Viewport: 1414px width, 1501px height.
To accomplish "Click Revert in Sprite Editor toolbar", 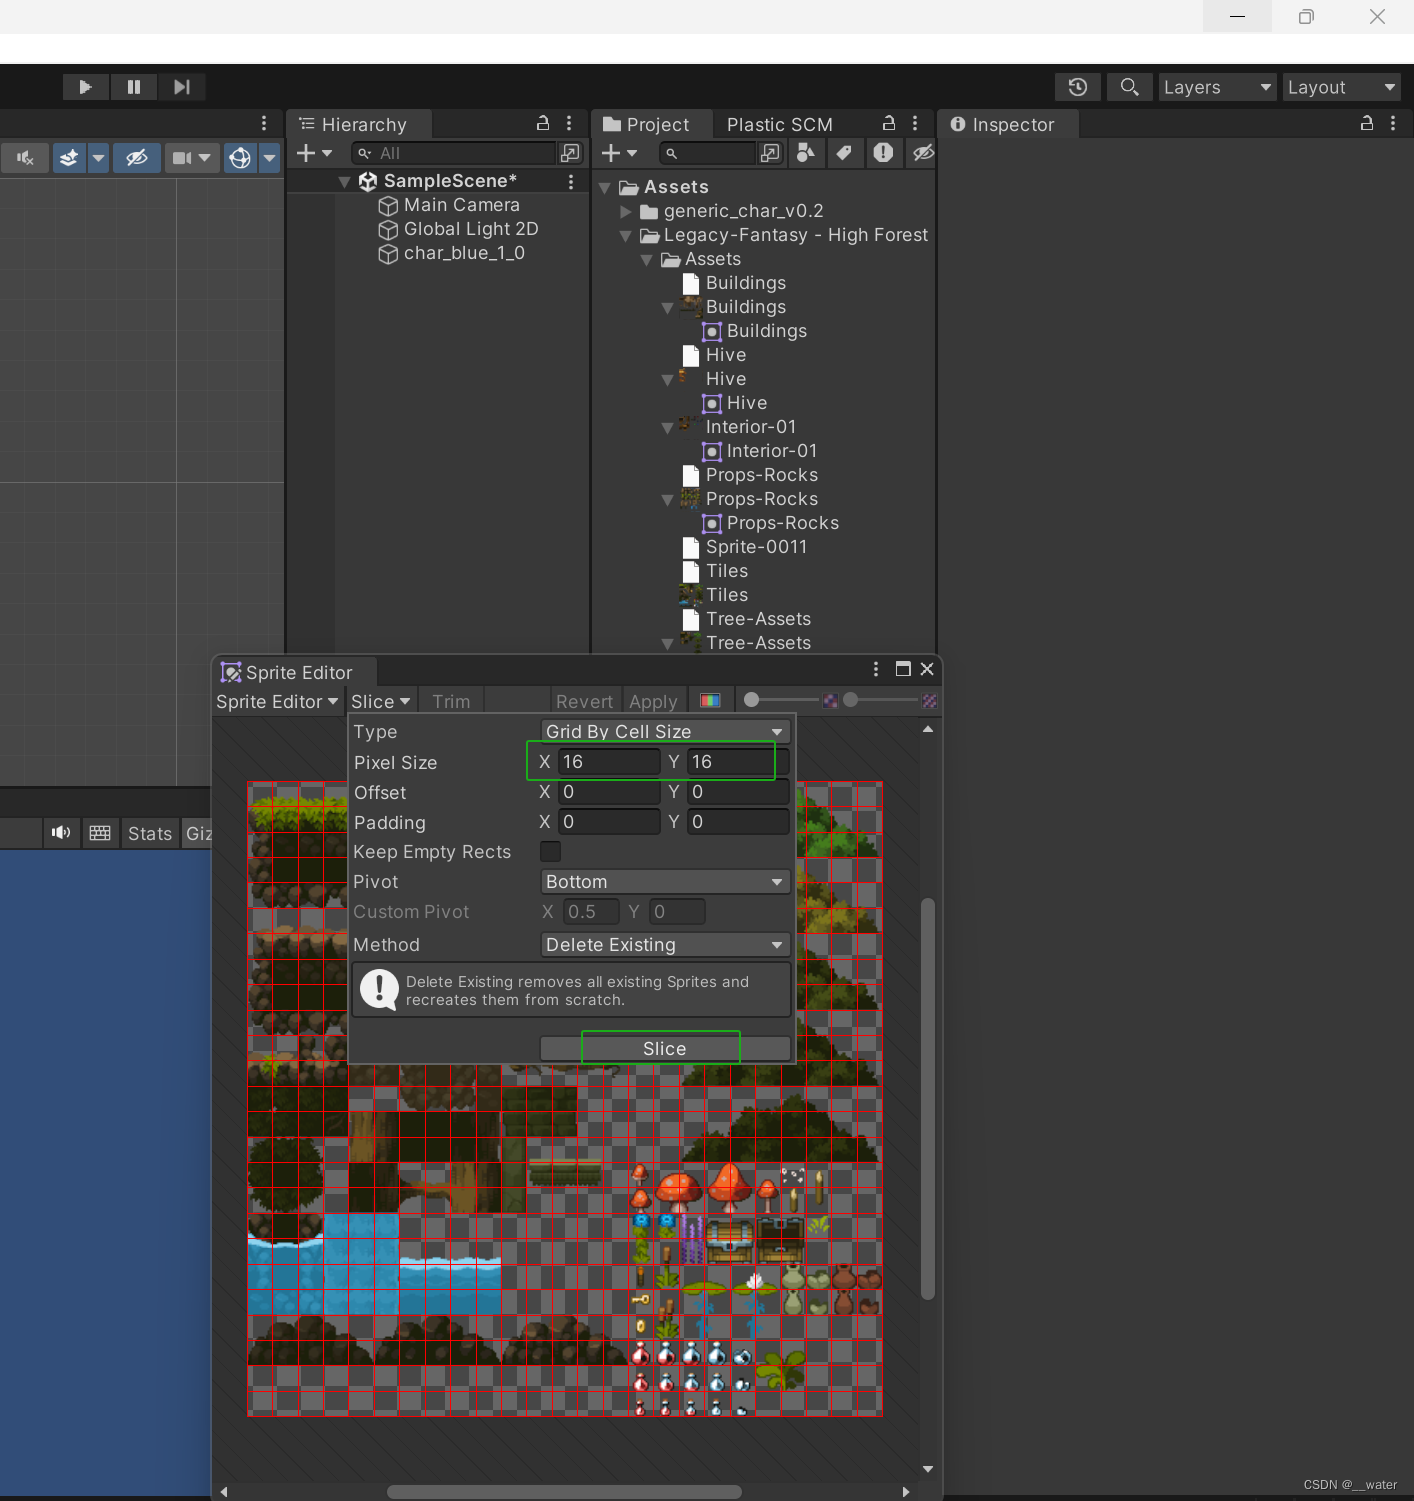I will (x=584, y=701).
